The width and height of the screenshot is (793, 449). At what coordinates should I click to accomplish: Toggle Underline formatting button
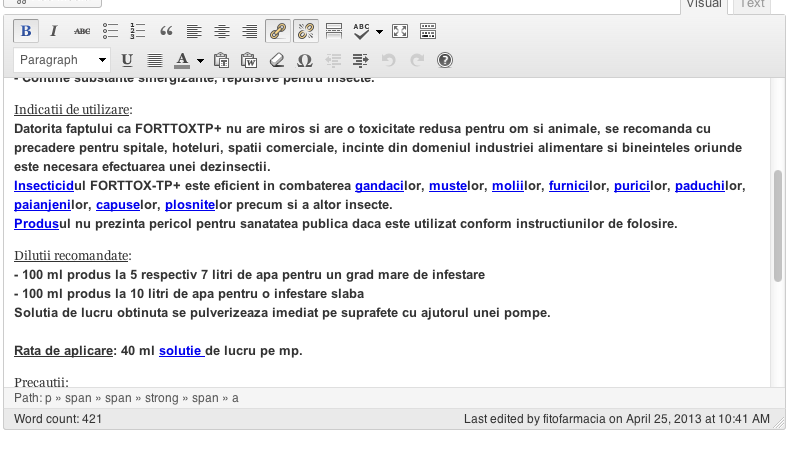[x=127, y=60]
